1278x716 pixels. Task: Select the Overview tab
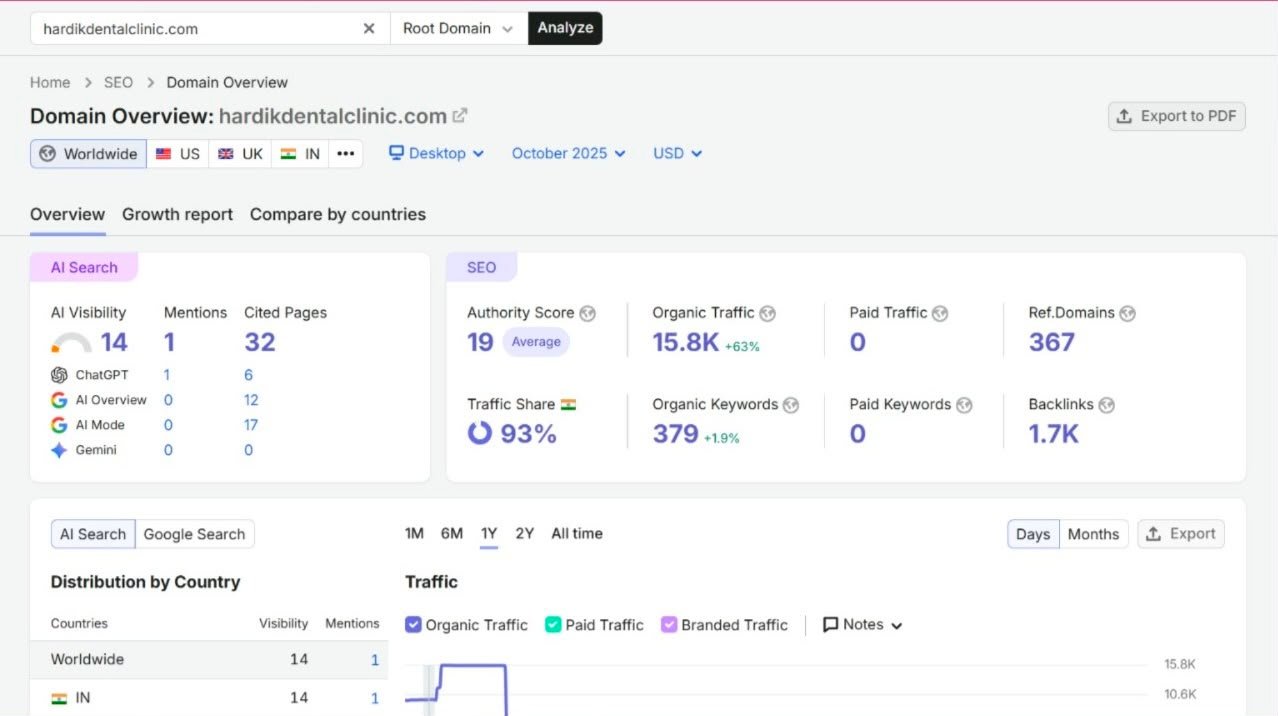(67, 214)
